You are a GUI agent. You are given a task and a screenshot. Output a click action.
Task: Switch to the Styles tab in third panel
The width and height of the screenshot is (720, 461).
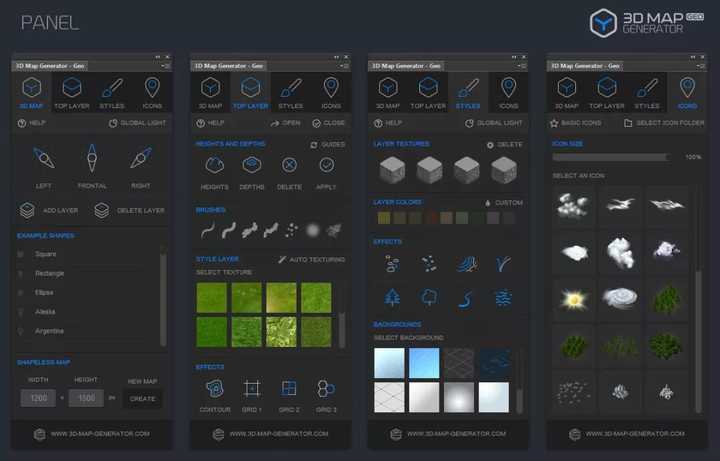(468, 91)
